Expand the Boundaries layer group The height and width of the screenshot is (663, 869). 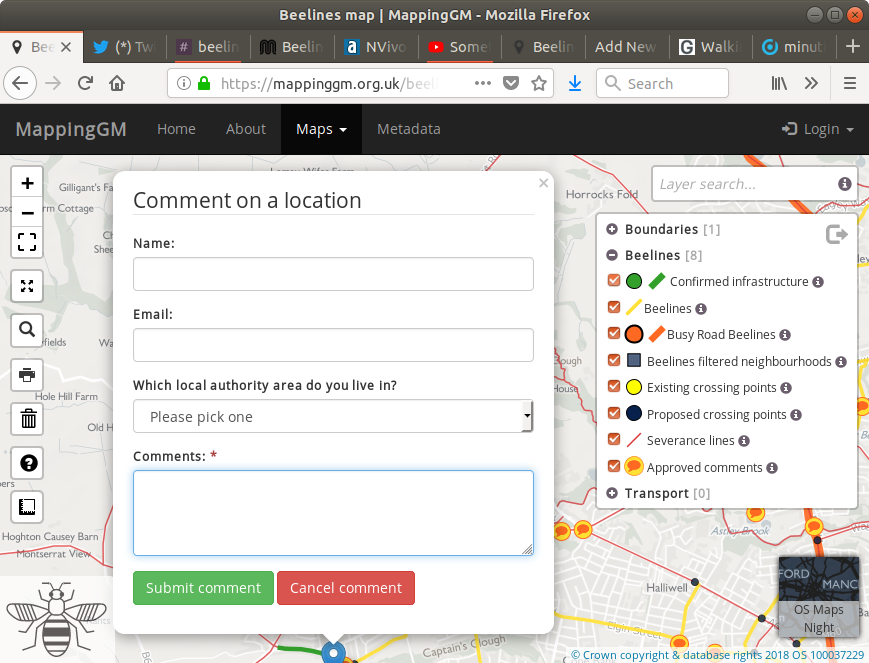point(612,229)
